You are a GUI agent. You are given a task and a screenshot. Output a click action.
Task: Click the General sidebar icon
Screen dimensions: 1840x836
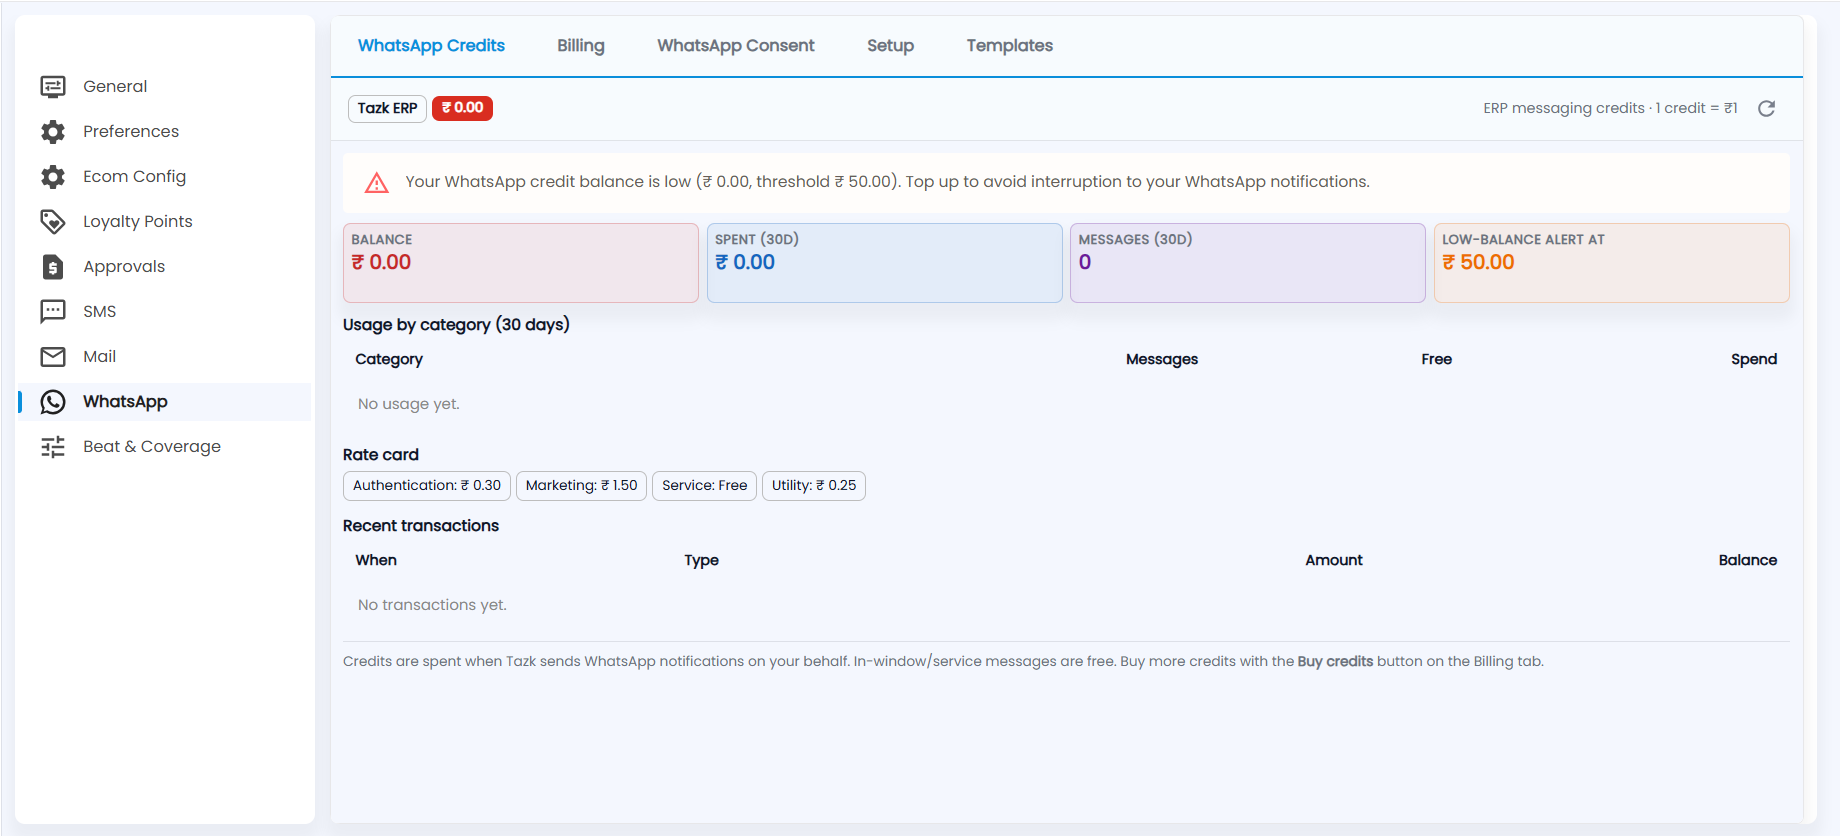pos(53,87)
